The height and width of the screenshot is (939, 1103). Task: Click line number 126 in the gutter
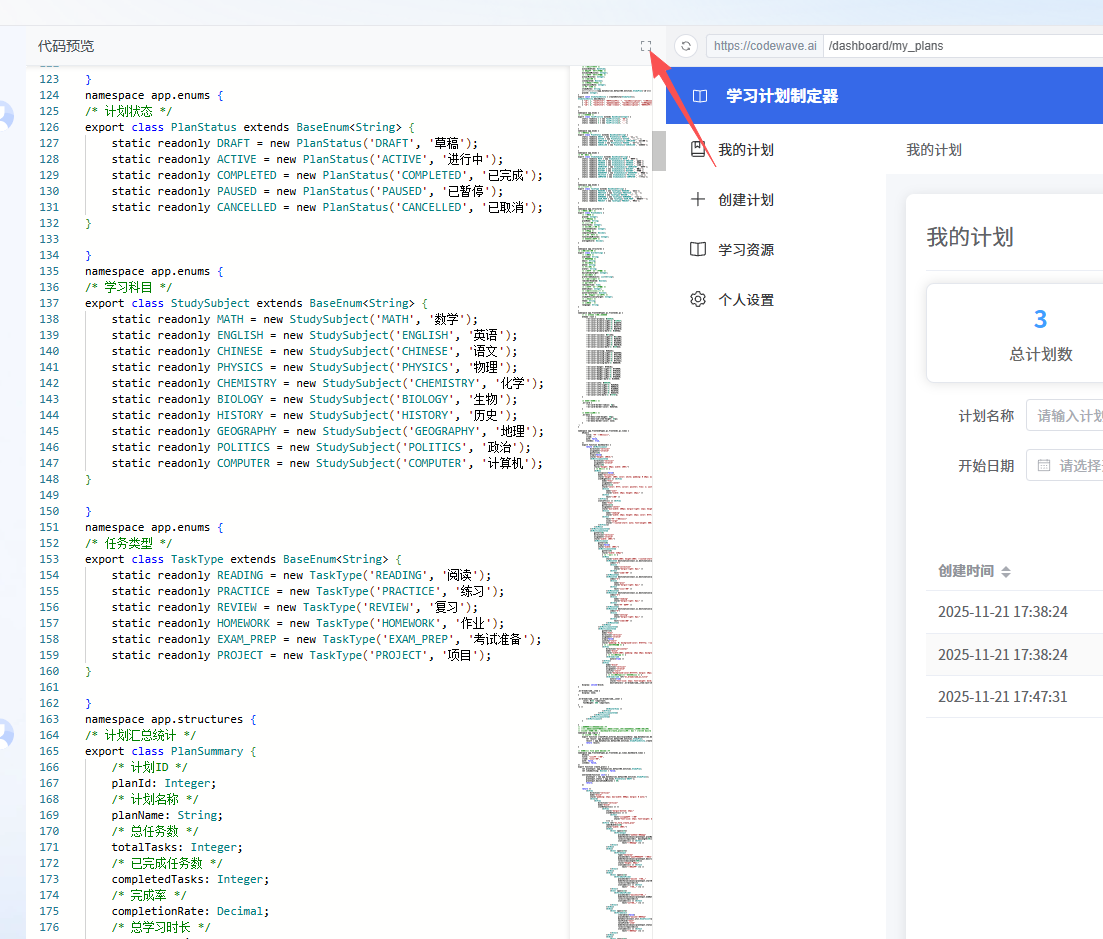[x=49, y=127]
